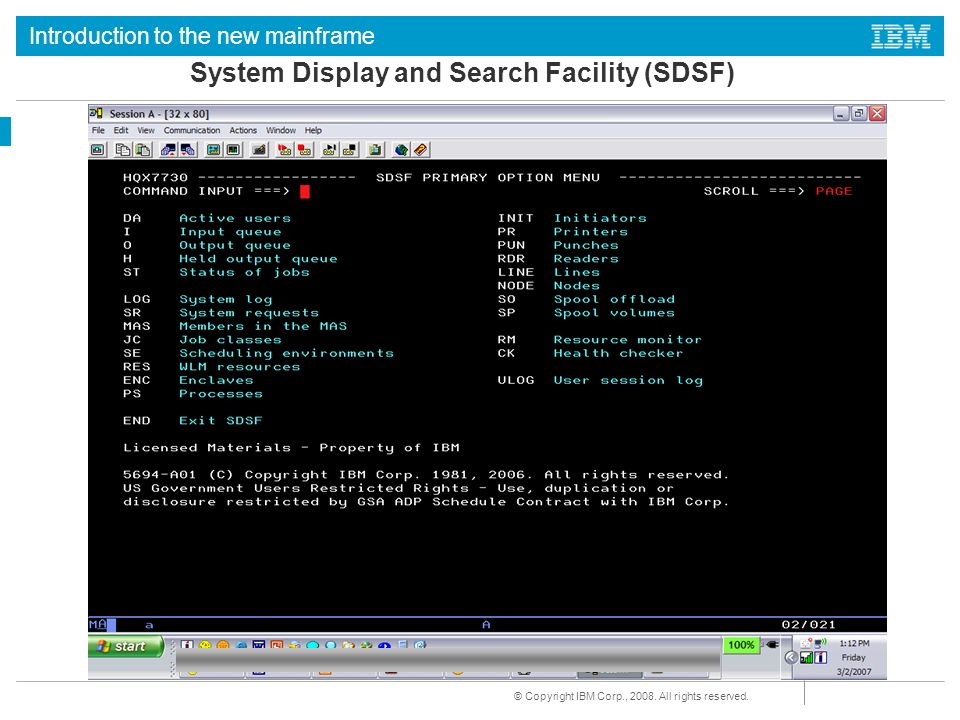Click the 'Initiators' option text
960x720 pixels.
[x=600, y=218]
